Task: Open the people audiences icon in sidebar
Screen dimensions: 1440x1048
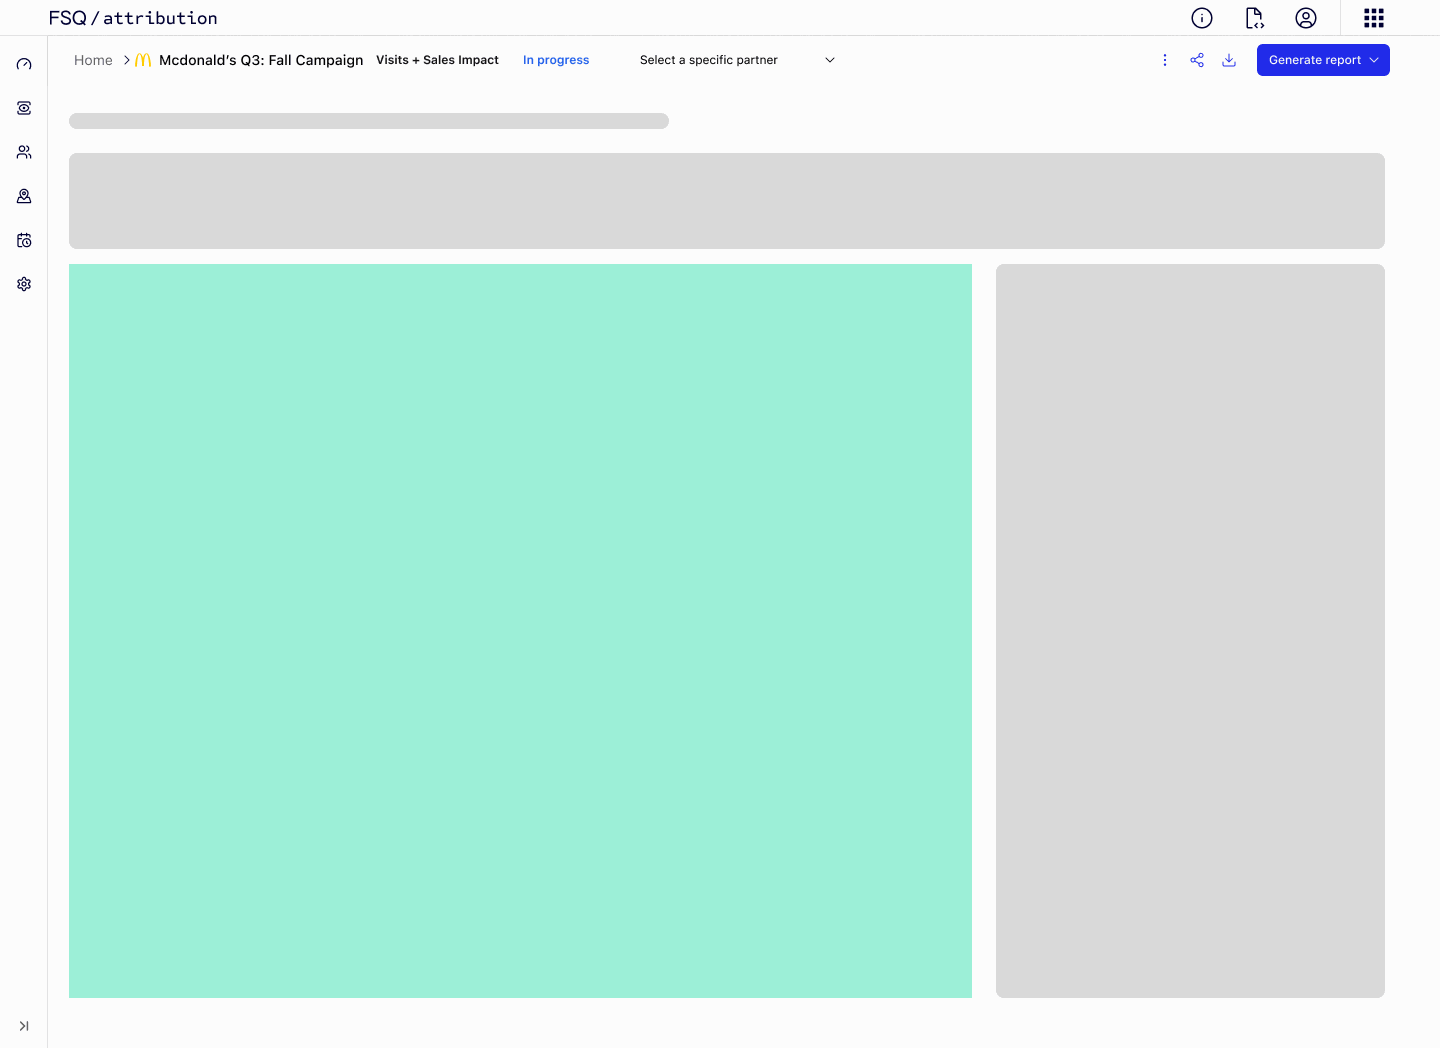Action: pos(24,152)
